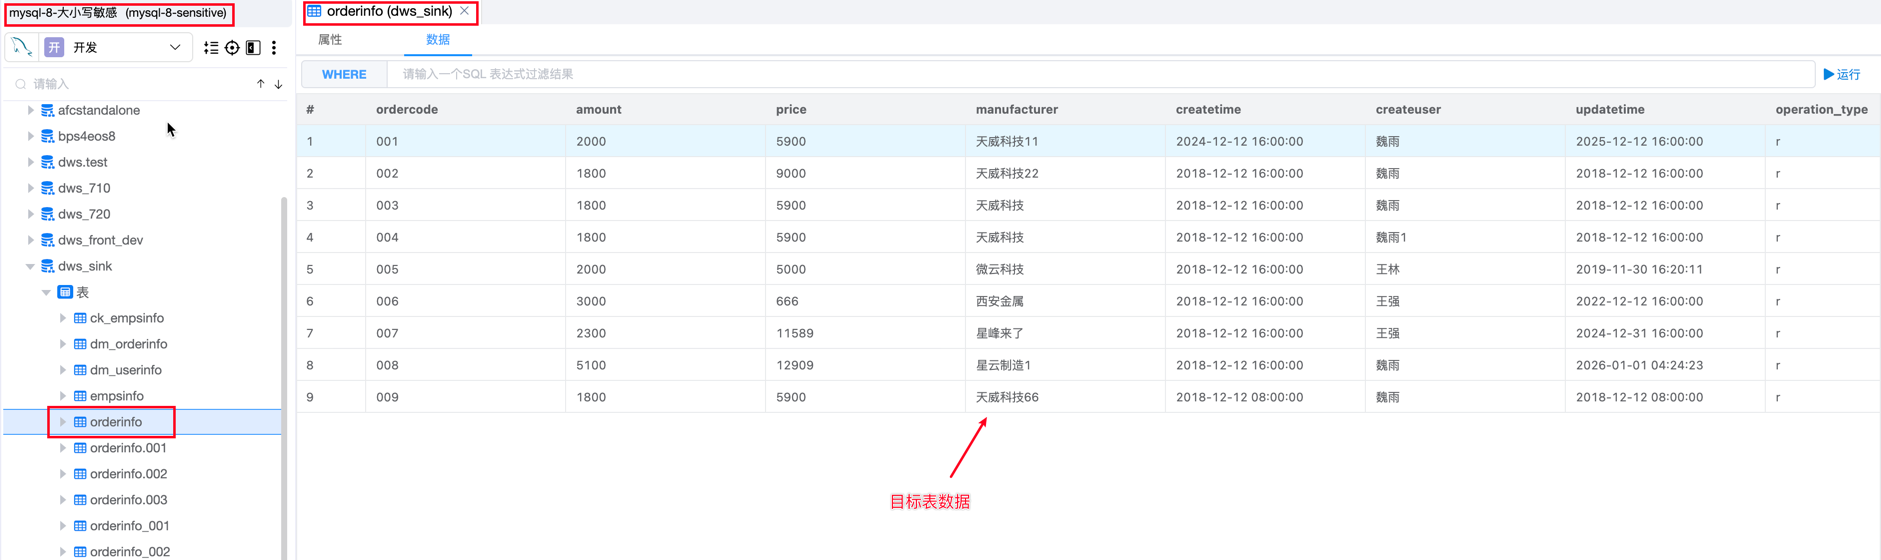Focus the 请输入 tree search box

point(130,84)
